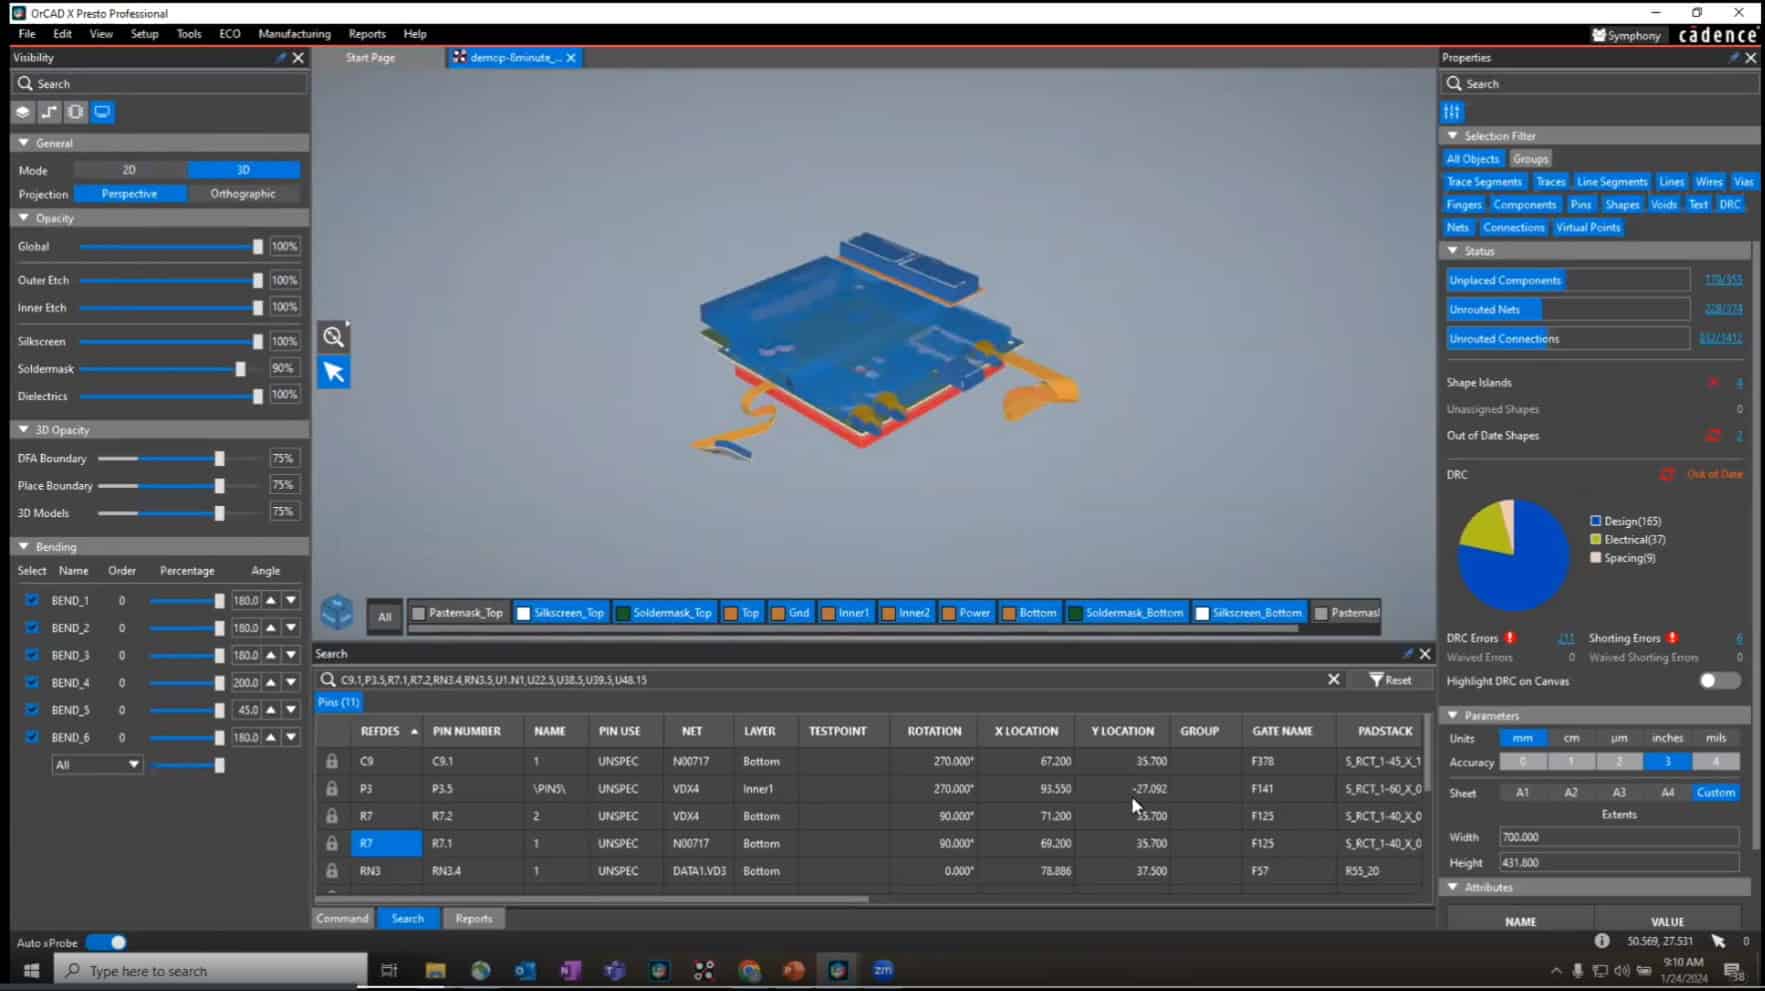The width and height of the screenshot is (1765, 991).
Task: Close the Visibility panel
Action: pyautogui.click(x=298, y=58)
